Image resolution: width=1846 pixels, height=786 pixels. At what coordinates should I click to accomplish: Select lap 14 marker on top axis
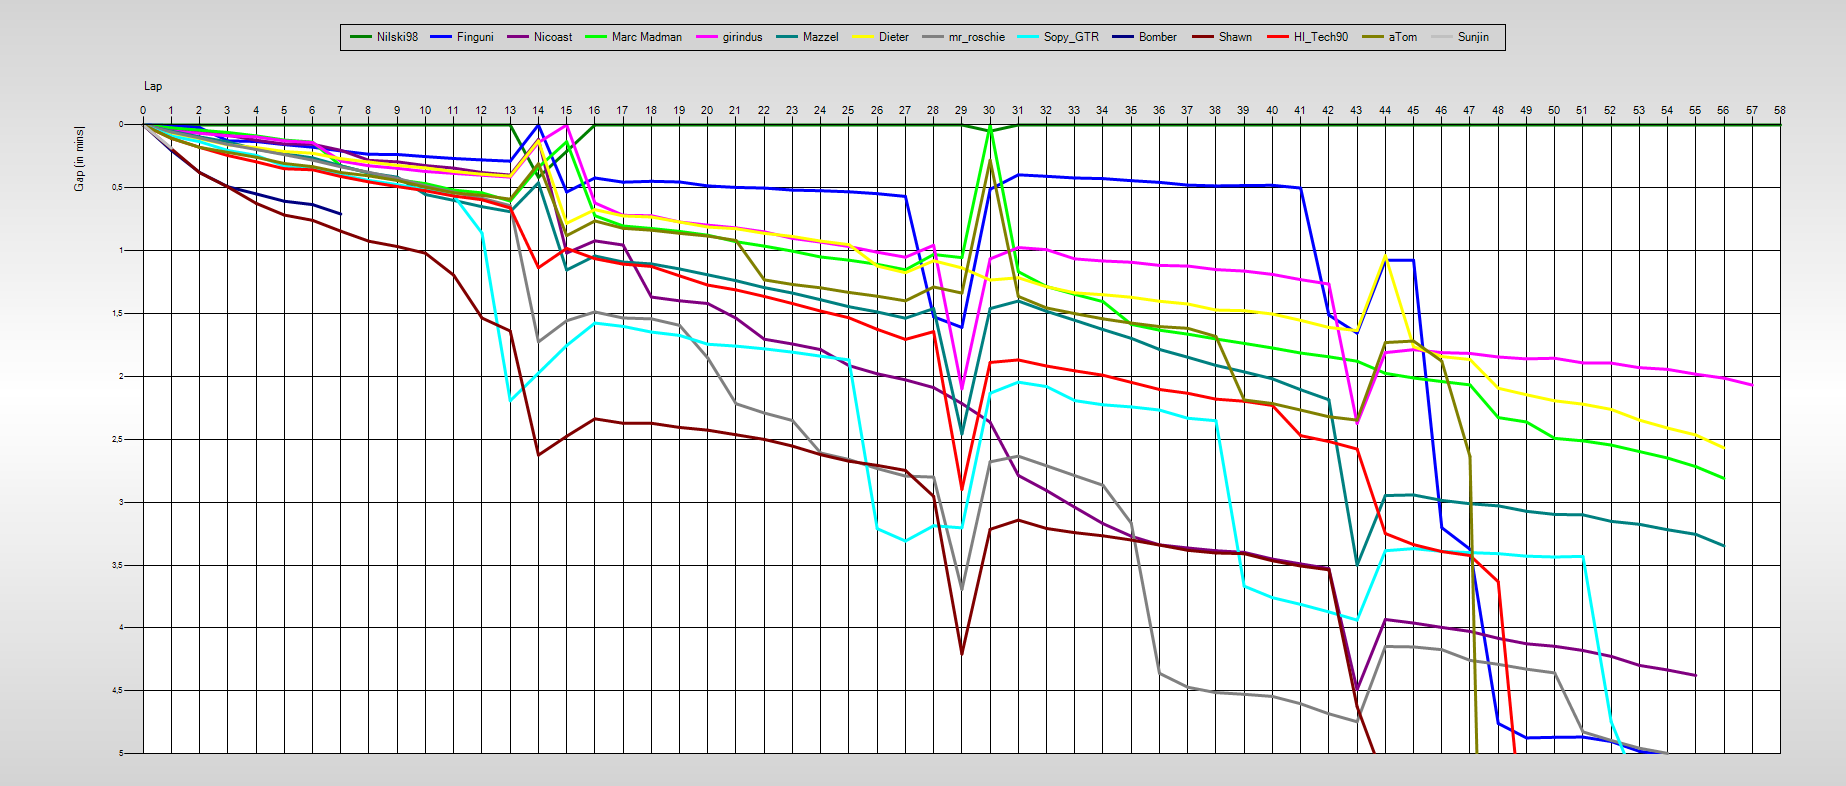tap(538, 110)
